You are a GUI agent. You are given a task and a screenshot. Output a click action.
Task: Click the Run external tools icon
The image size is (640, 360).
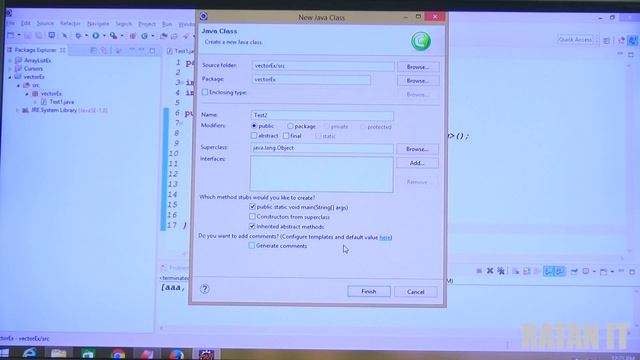(113, 36)
